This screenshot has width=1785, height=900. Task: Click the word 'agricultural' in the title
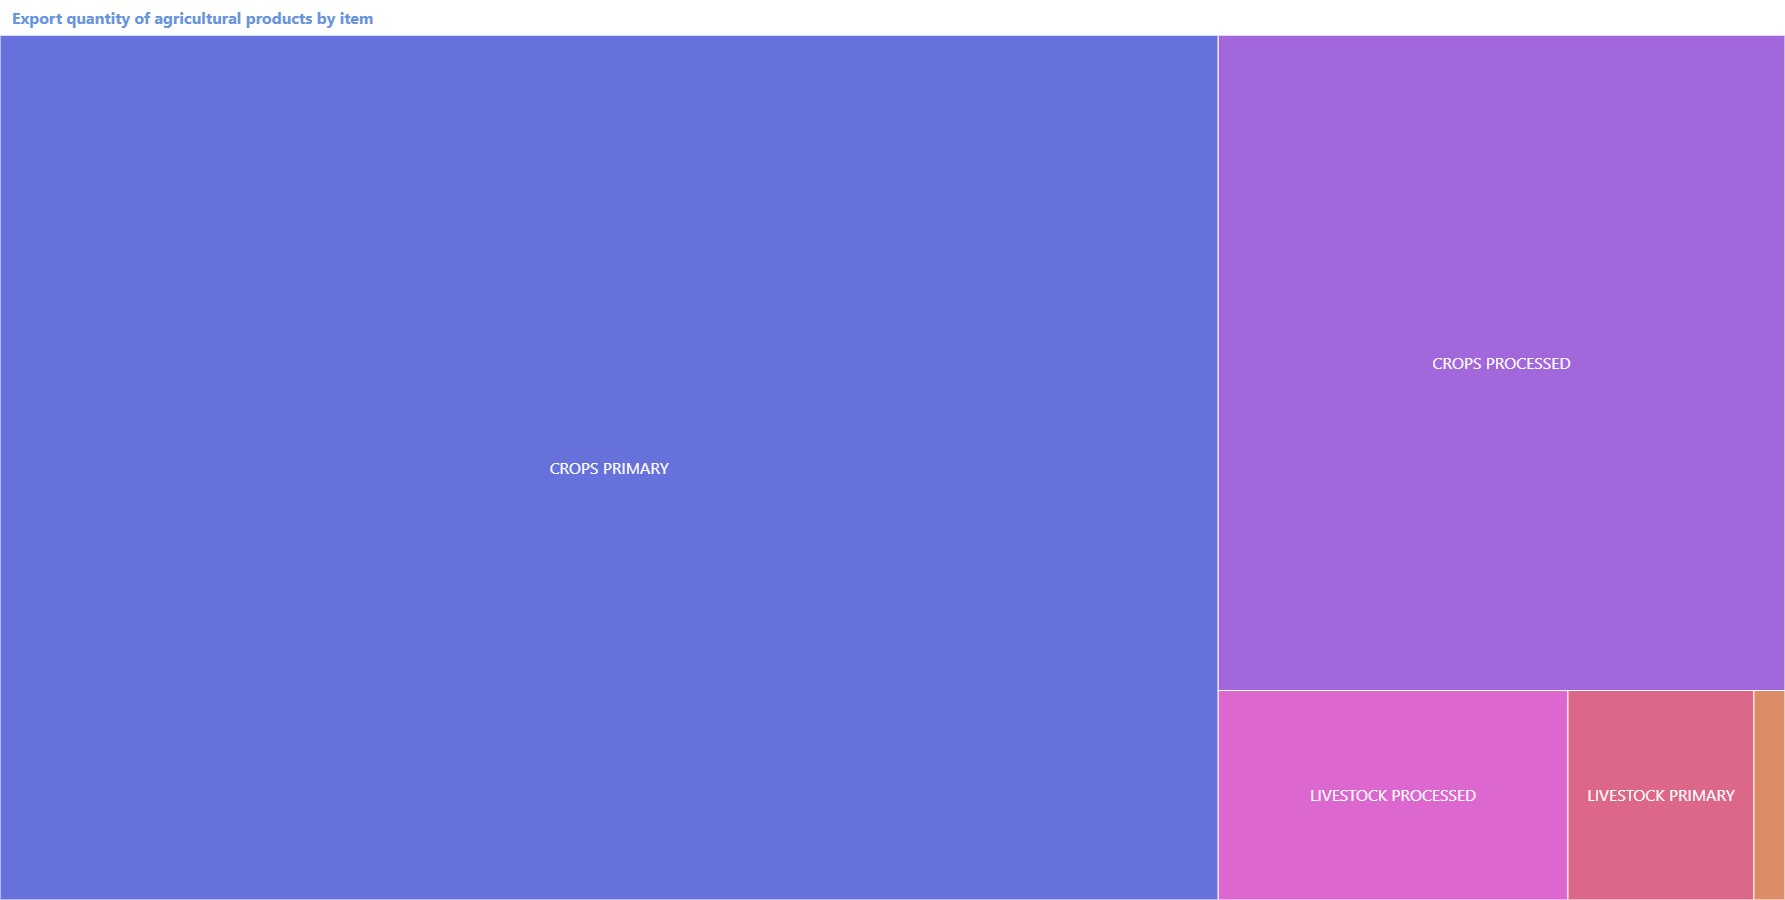click(x=197, y=19)
